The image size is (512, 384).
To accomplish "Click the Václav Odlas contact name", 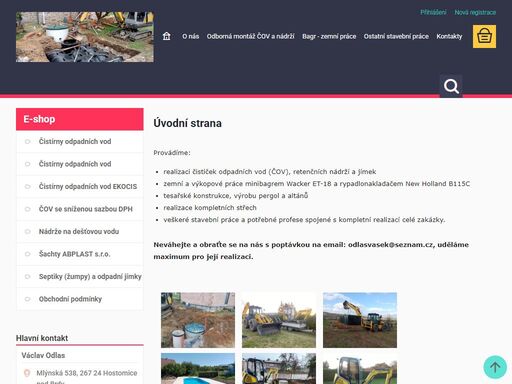I will pyautogui.click(x=43, y=355).
